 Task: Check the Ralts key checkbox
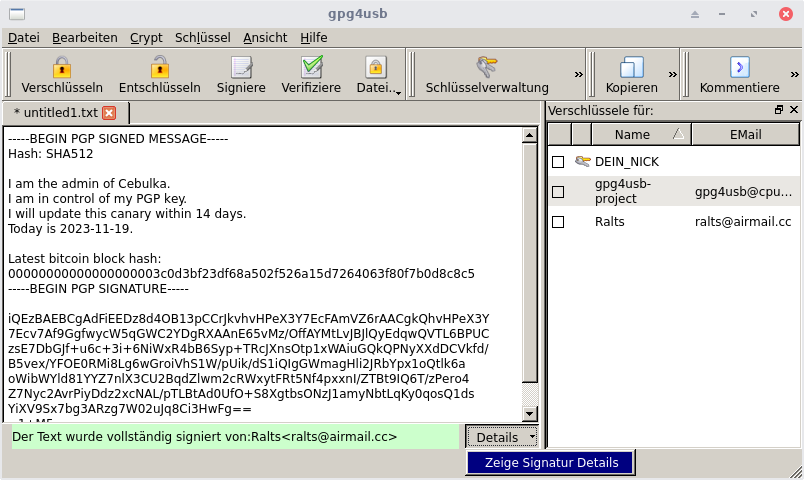point(558,222)
